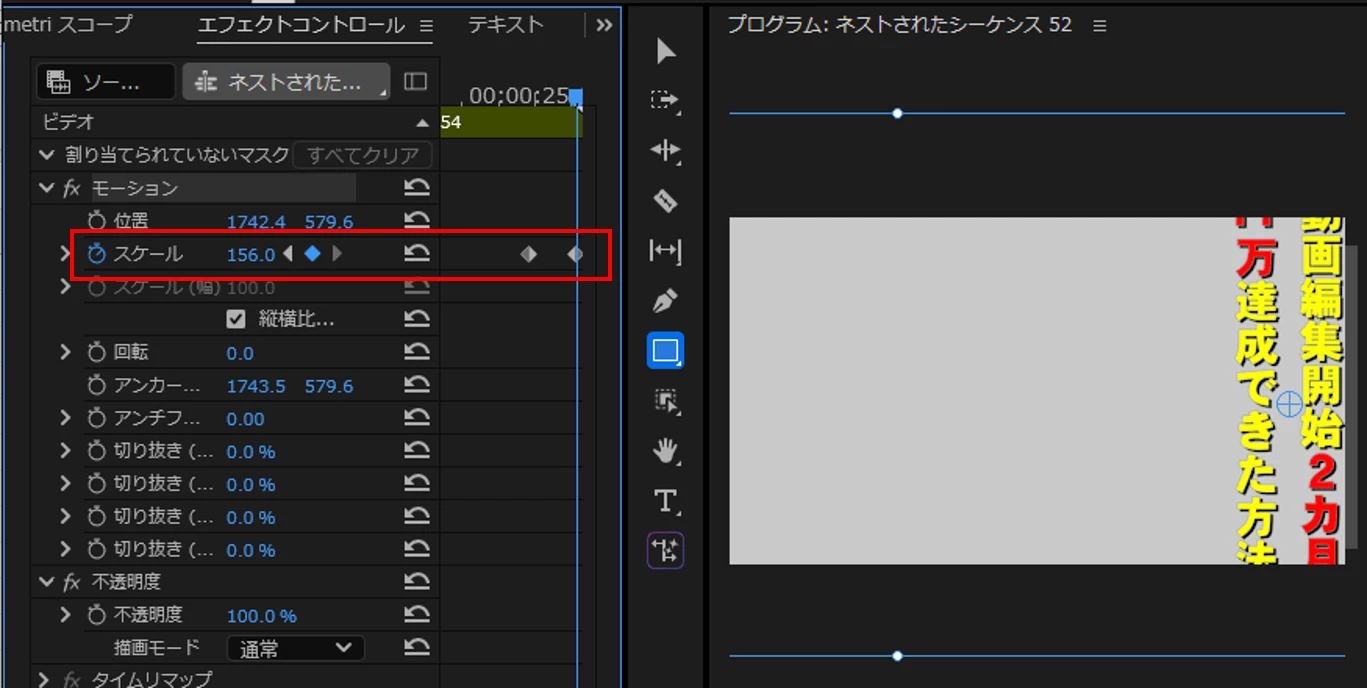
Task: Reset the 描画モード parameter
Action: tap(417, 648)
